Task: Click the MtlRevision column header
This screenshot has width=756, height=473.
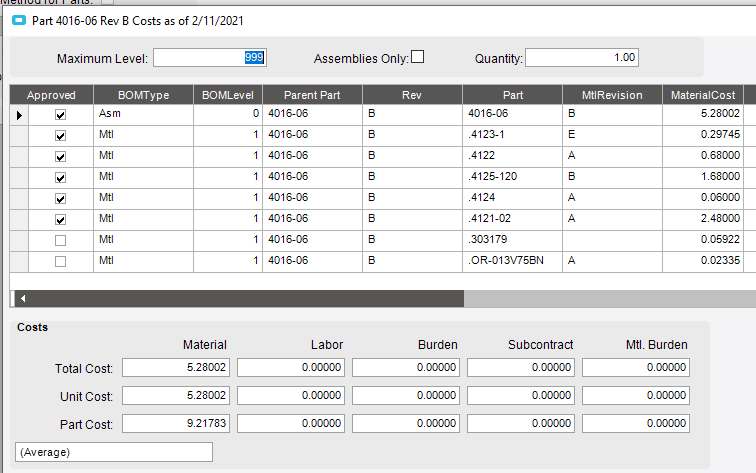Action: click(x=612, y=95)
